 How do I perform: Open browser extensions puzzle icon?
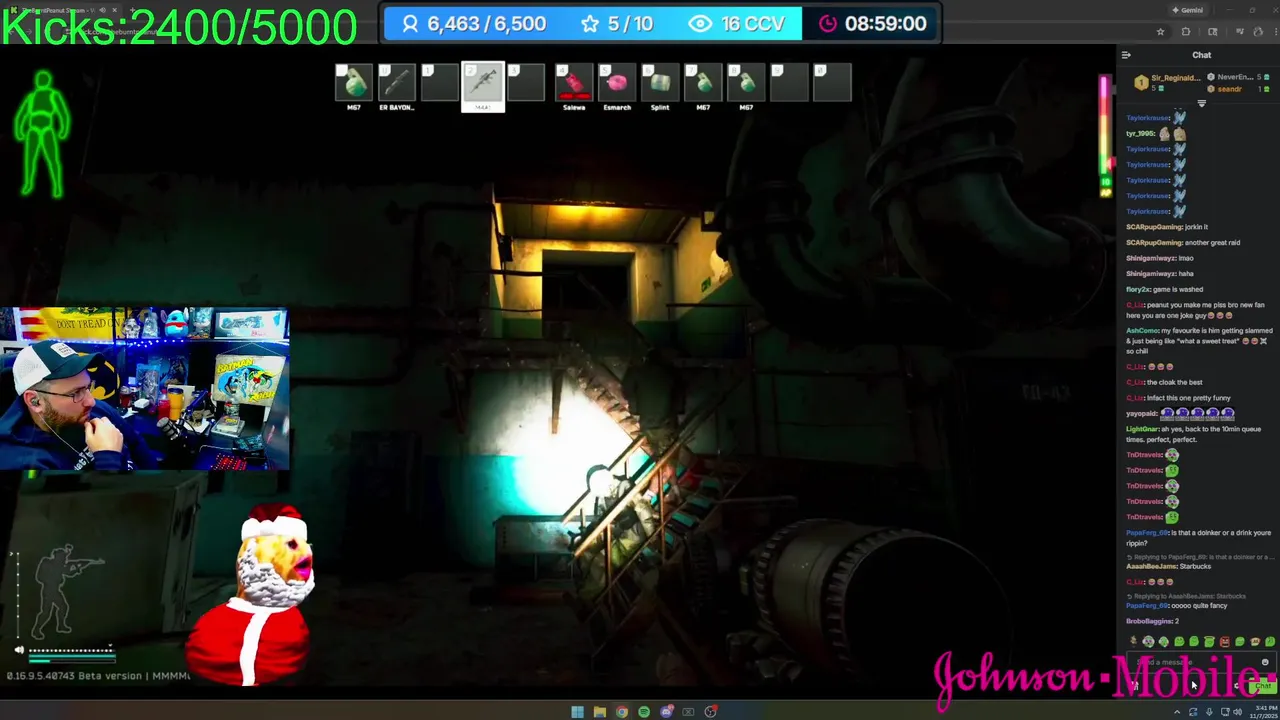point(1186,31)
